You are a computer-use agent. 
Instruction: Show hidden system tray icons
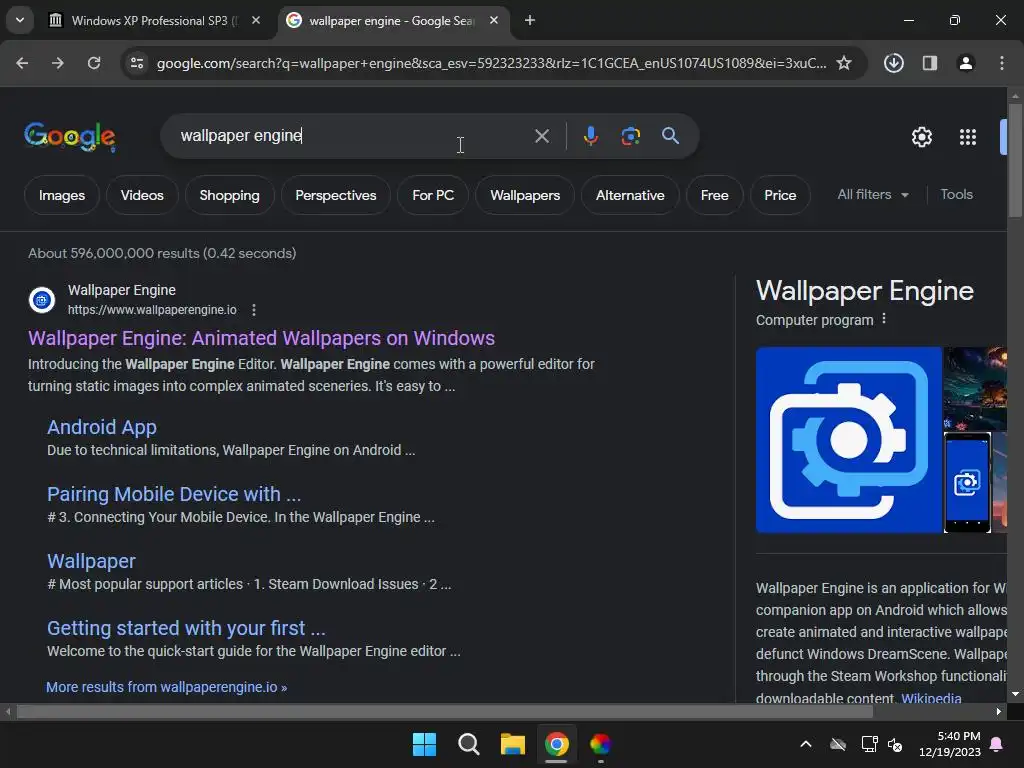pos(806,744)
